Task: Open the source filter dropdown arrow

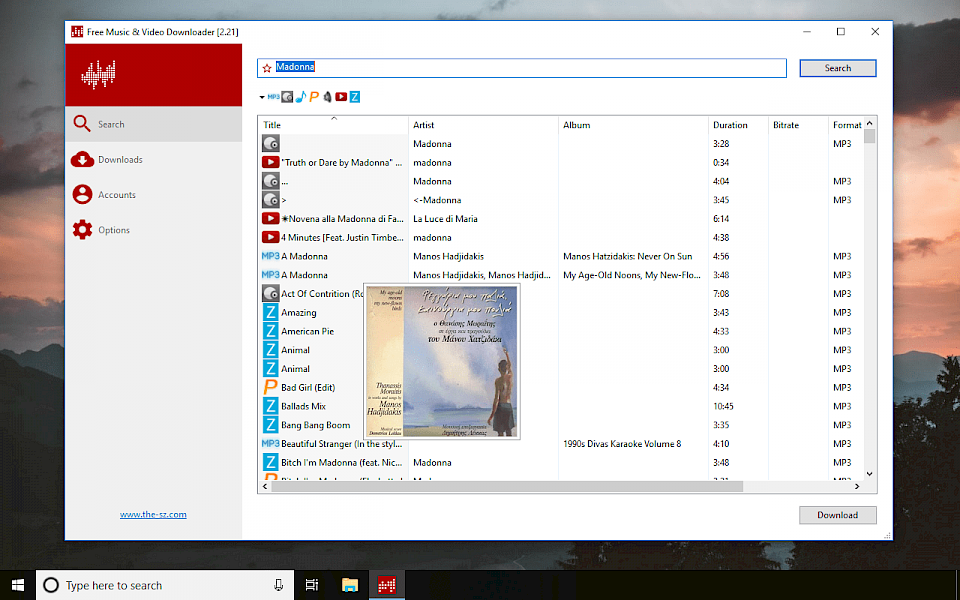Action: pyautogui.click(x=262, y=97)
